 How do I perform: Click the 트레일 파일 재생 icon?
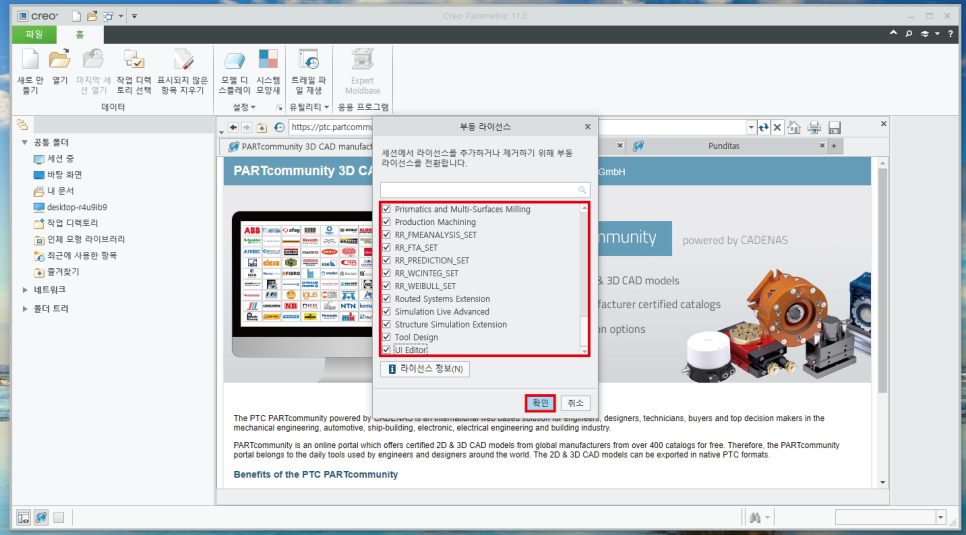(308, 71)
